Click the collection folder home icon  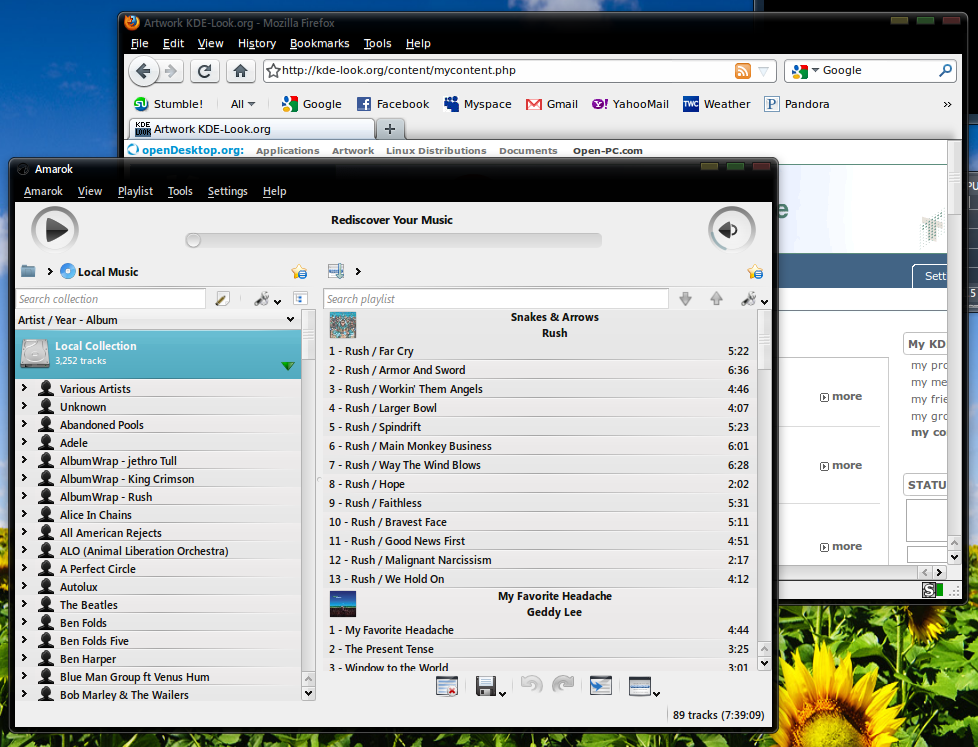[x=28, y=271]
